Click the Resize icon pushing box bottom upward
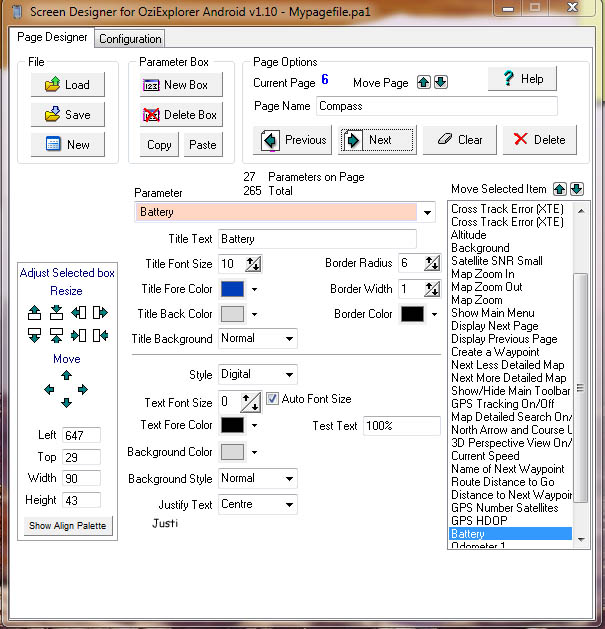This screenshot has width=605, height=629. tap(56, 335)
